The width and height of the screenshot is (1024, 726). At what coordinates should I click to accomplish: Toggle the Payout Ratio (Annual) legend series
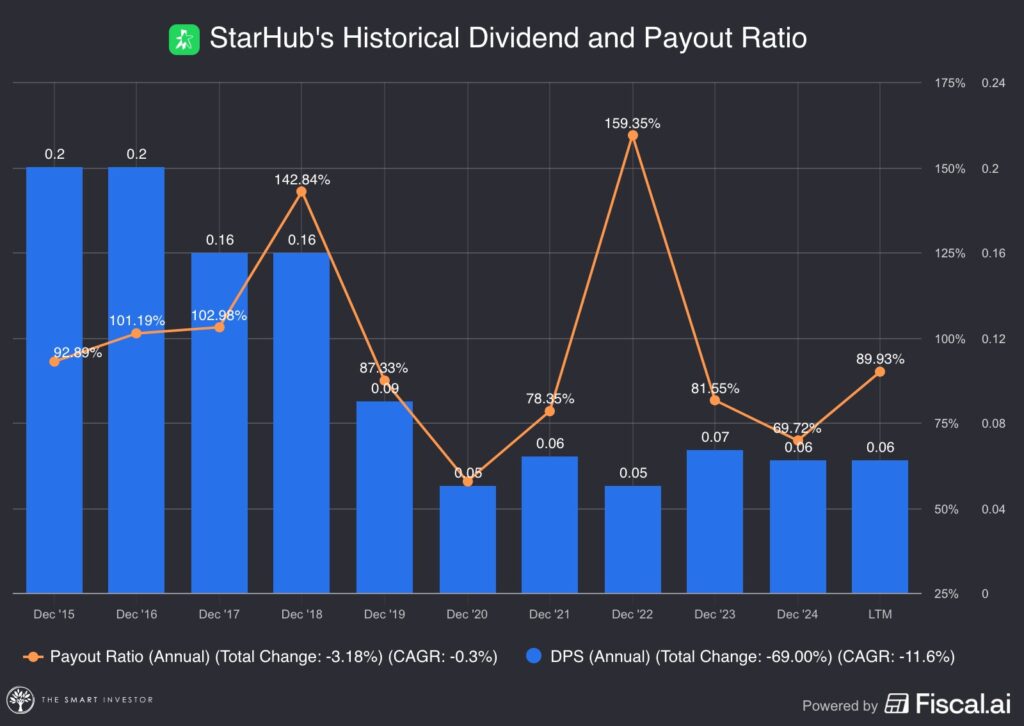254,657
